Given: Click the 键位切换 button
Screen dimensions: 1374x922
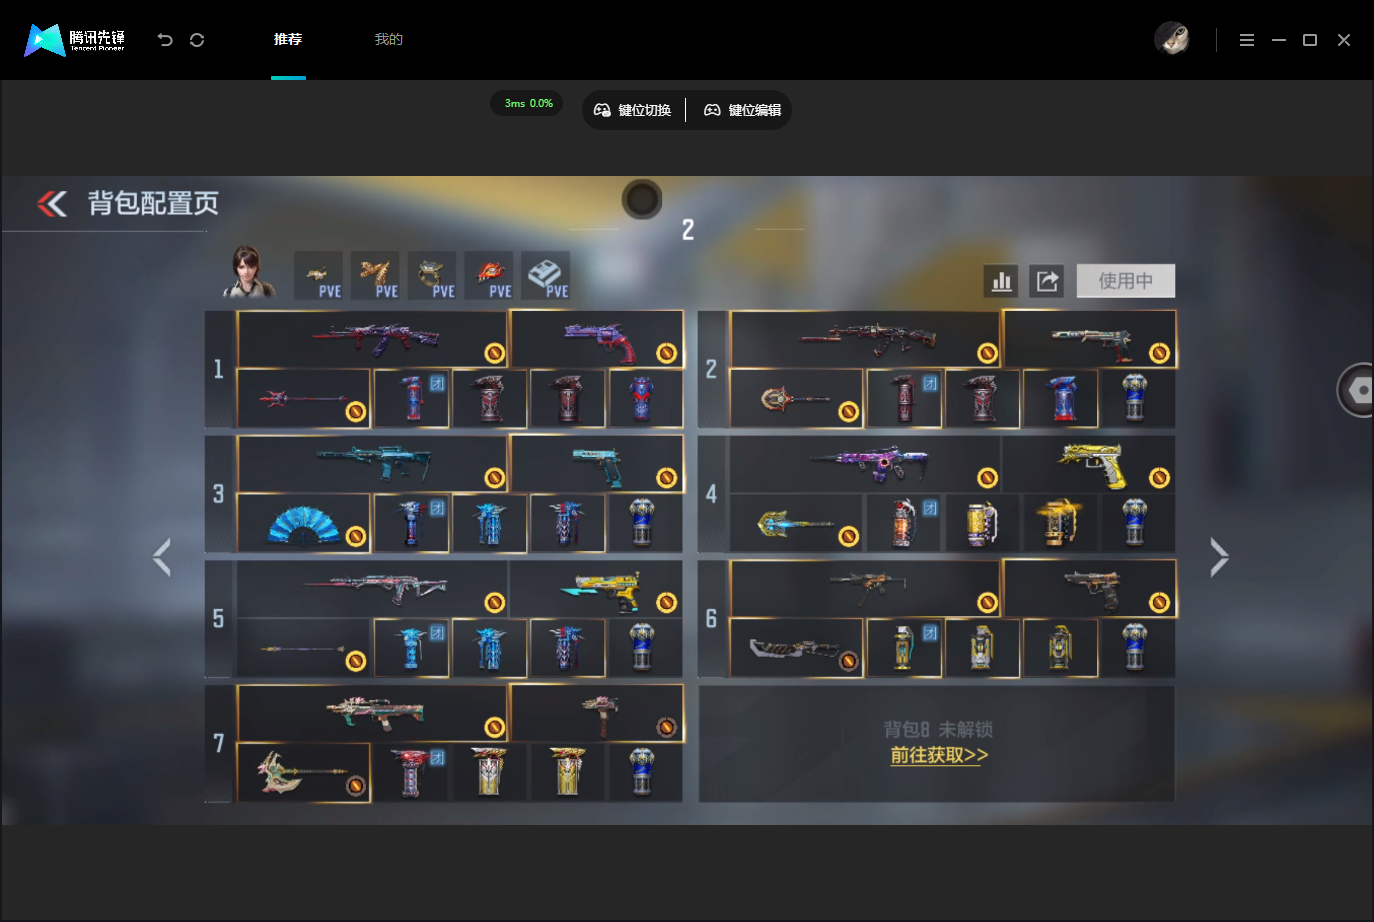Looking at the screenshot, I should (x=633, y=110).
